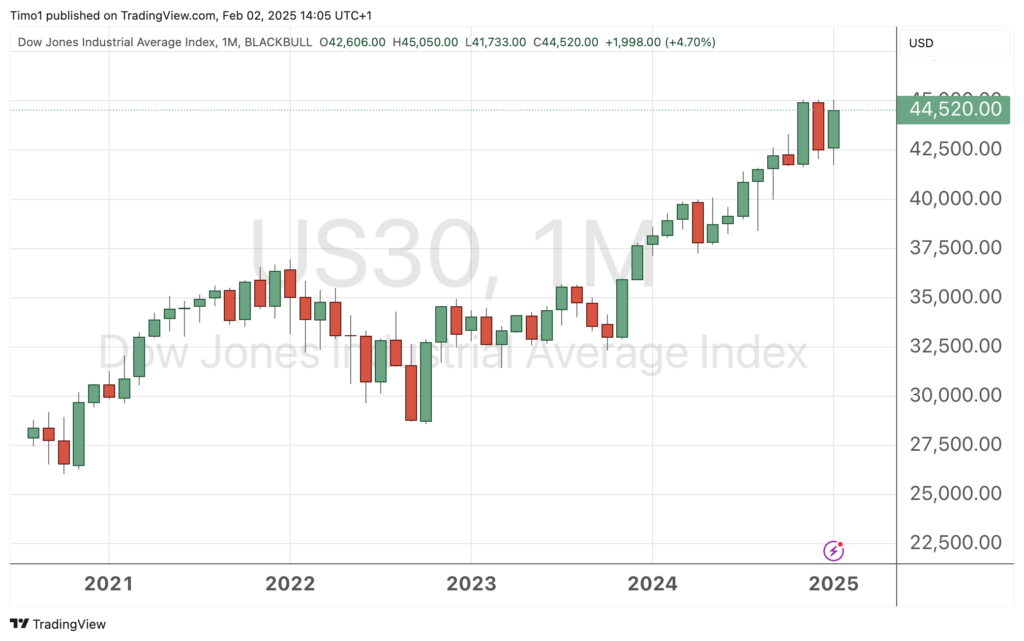Click the 25,000.00 price axis label

pos(955,493)
